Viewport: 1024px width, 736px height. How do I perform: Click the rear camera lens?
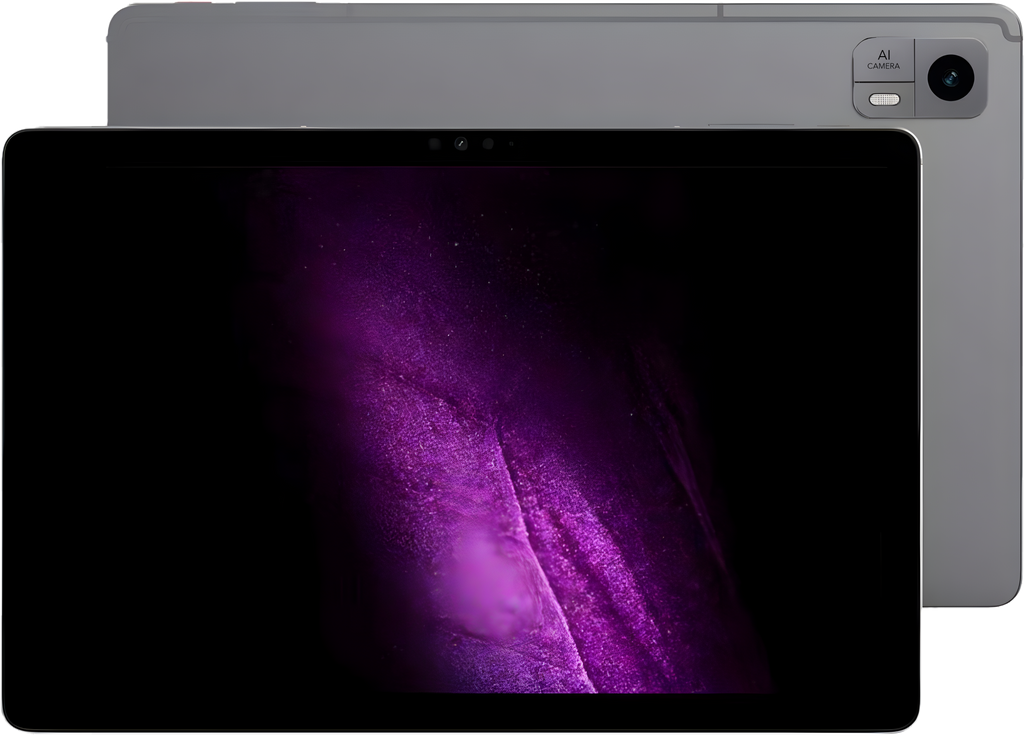coord(950,78)
